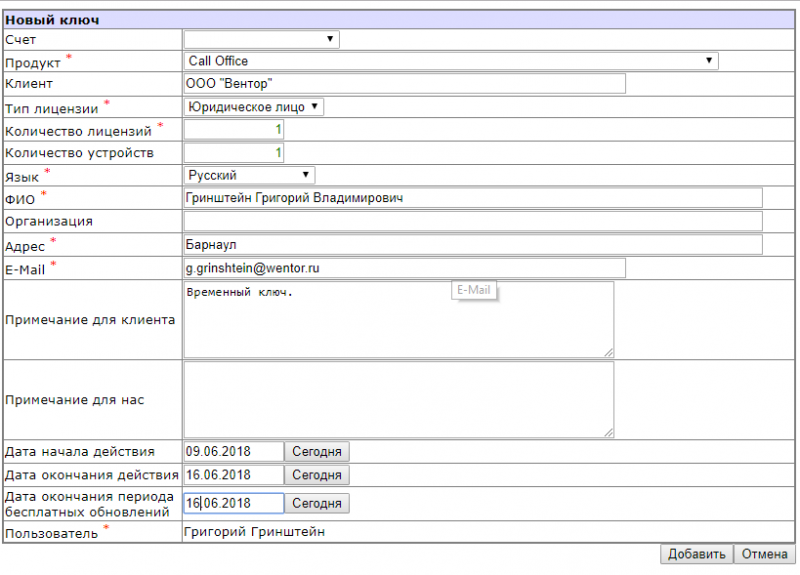Click the ФИО input field
This screenshot has width=800, height=575.
coord(473,198)
